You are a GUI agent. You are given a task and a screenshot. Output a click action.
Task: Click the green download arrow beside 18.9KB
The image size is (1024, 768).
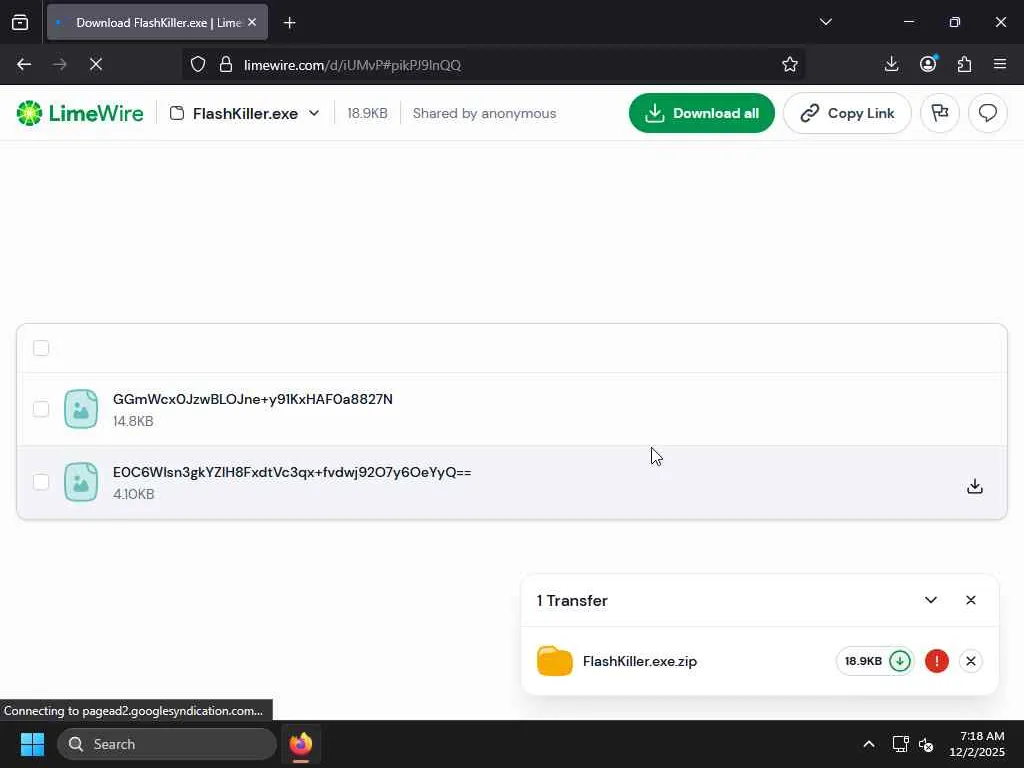coord(900,661)
